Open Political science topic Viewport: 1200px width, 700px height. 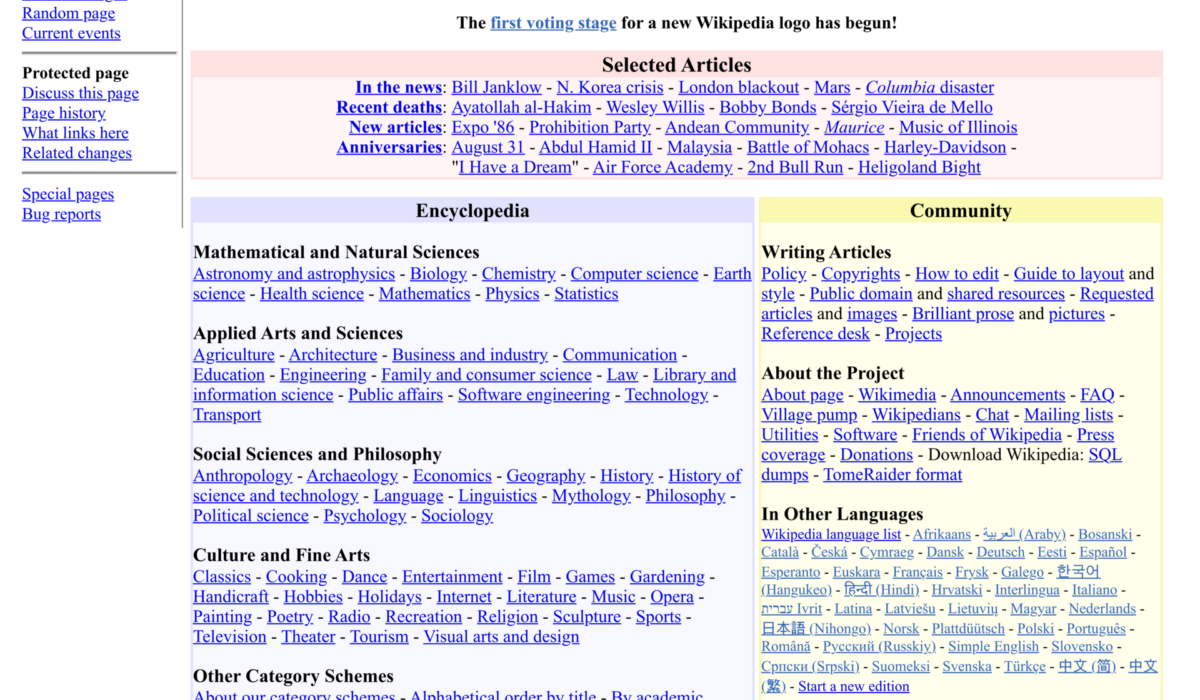point(251,516)
